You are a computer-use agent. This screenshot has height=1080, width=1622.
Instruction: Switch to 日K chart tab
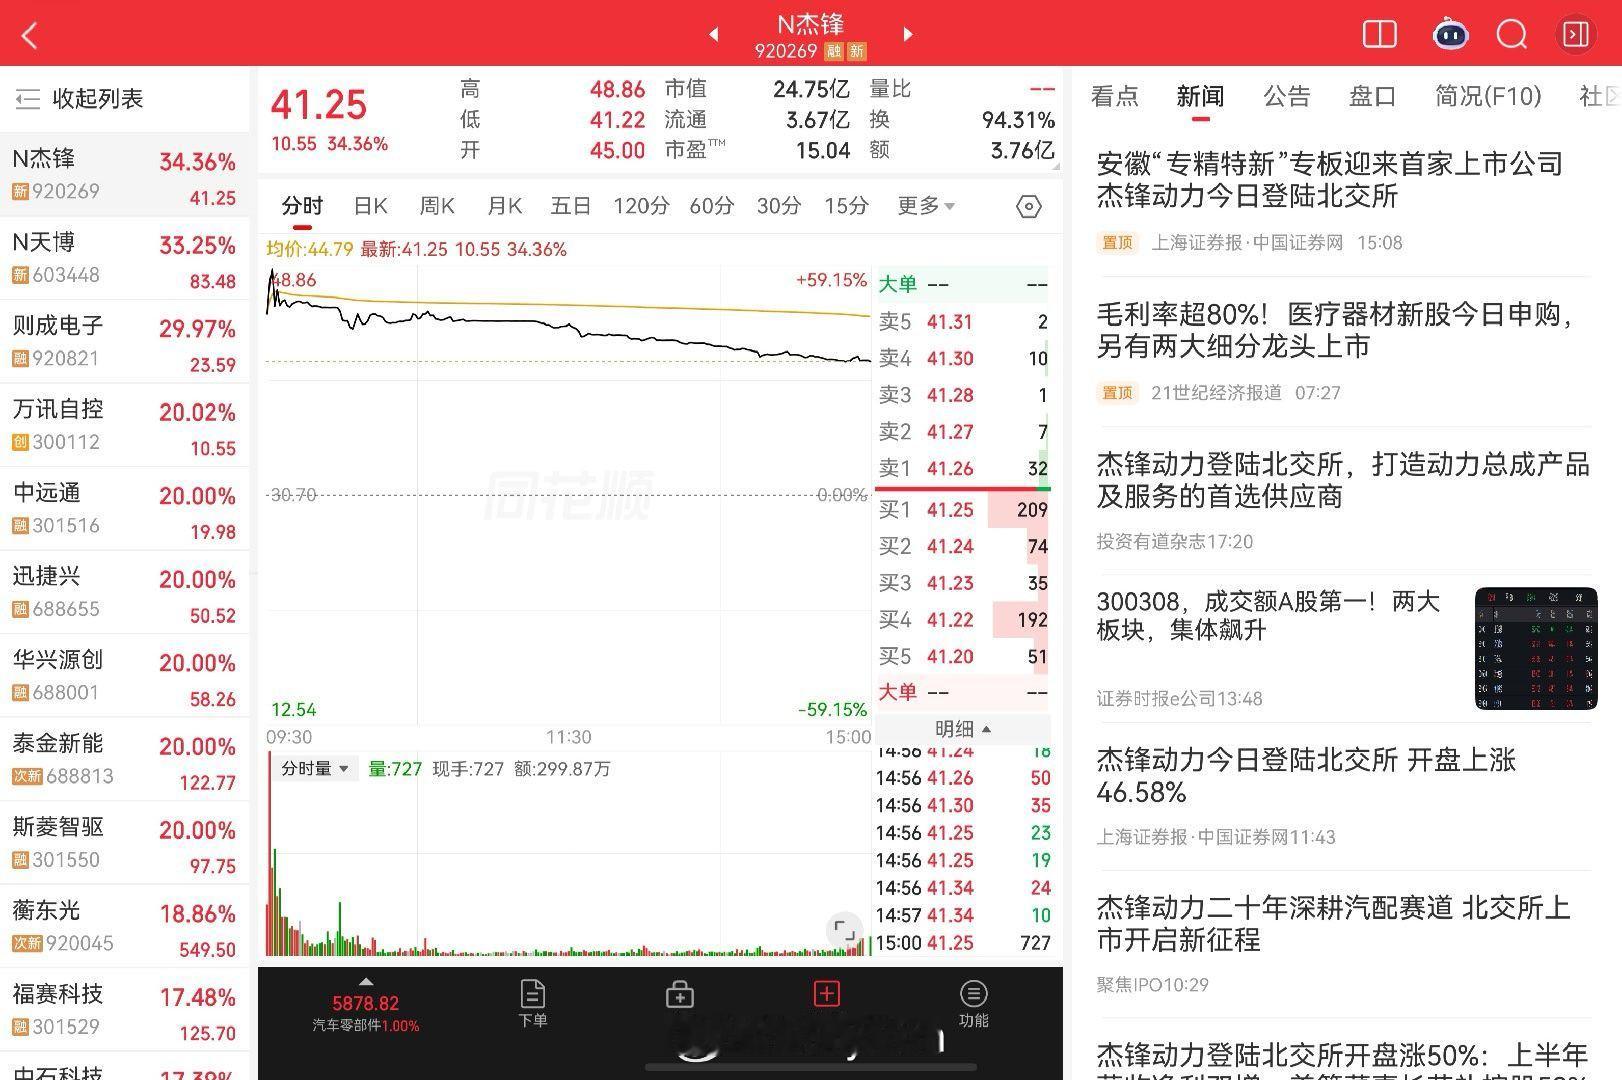pos(370,206)
